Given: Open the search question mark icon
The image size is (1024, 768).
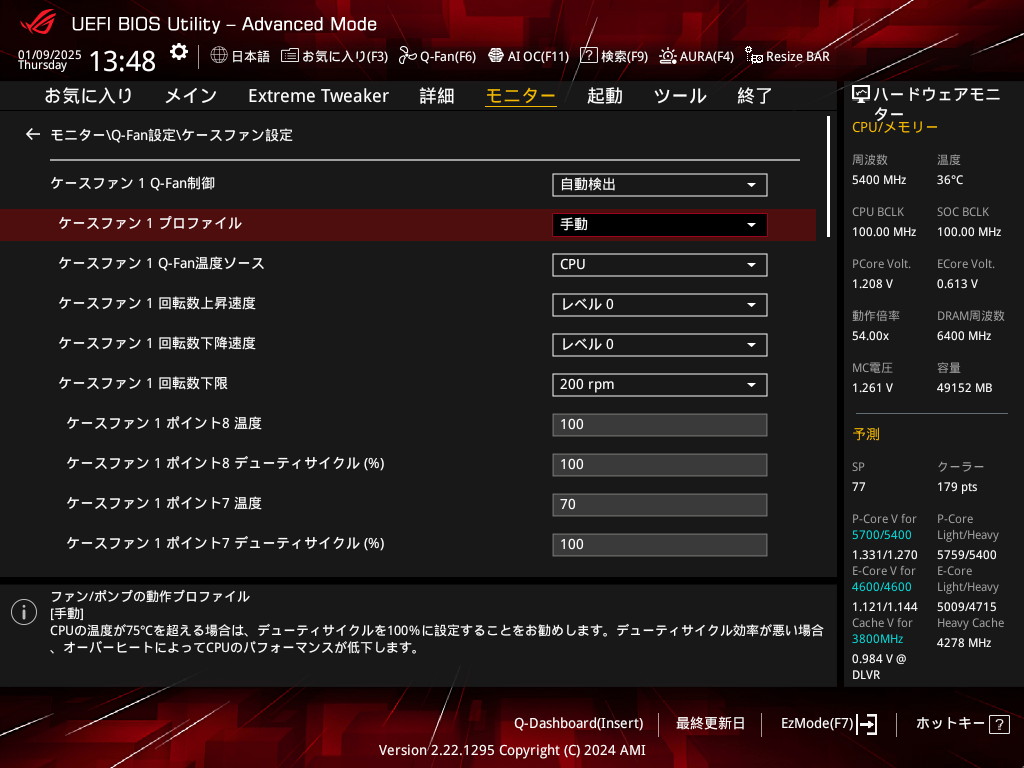Looking at the screenshot, I should 589,56.
